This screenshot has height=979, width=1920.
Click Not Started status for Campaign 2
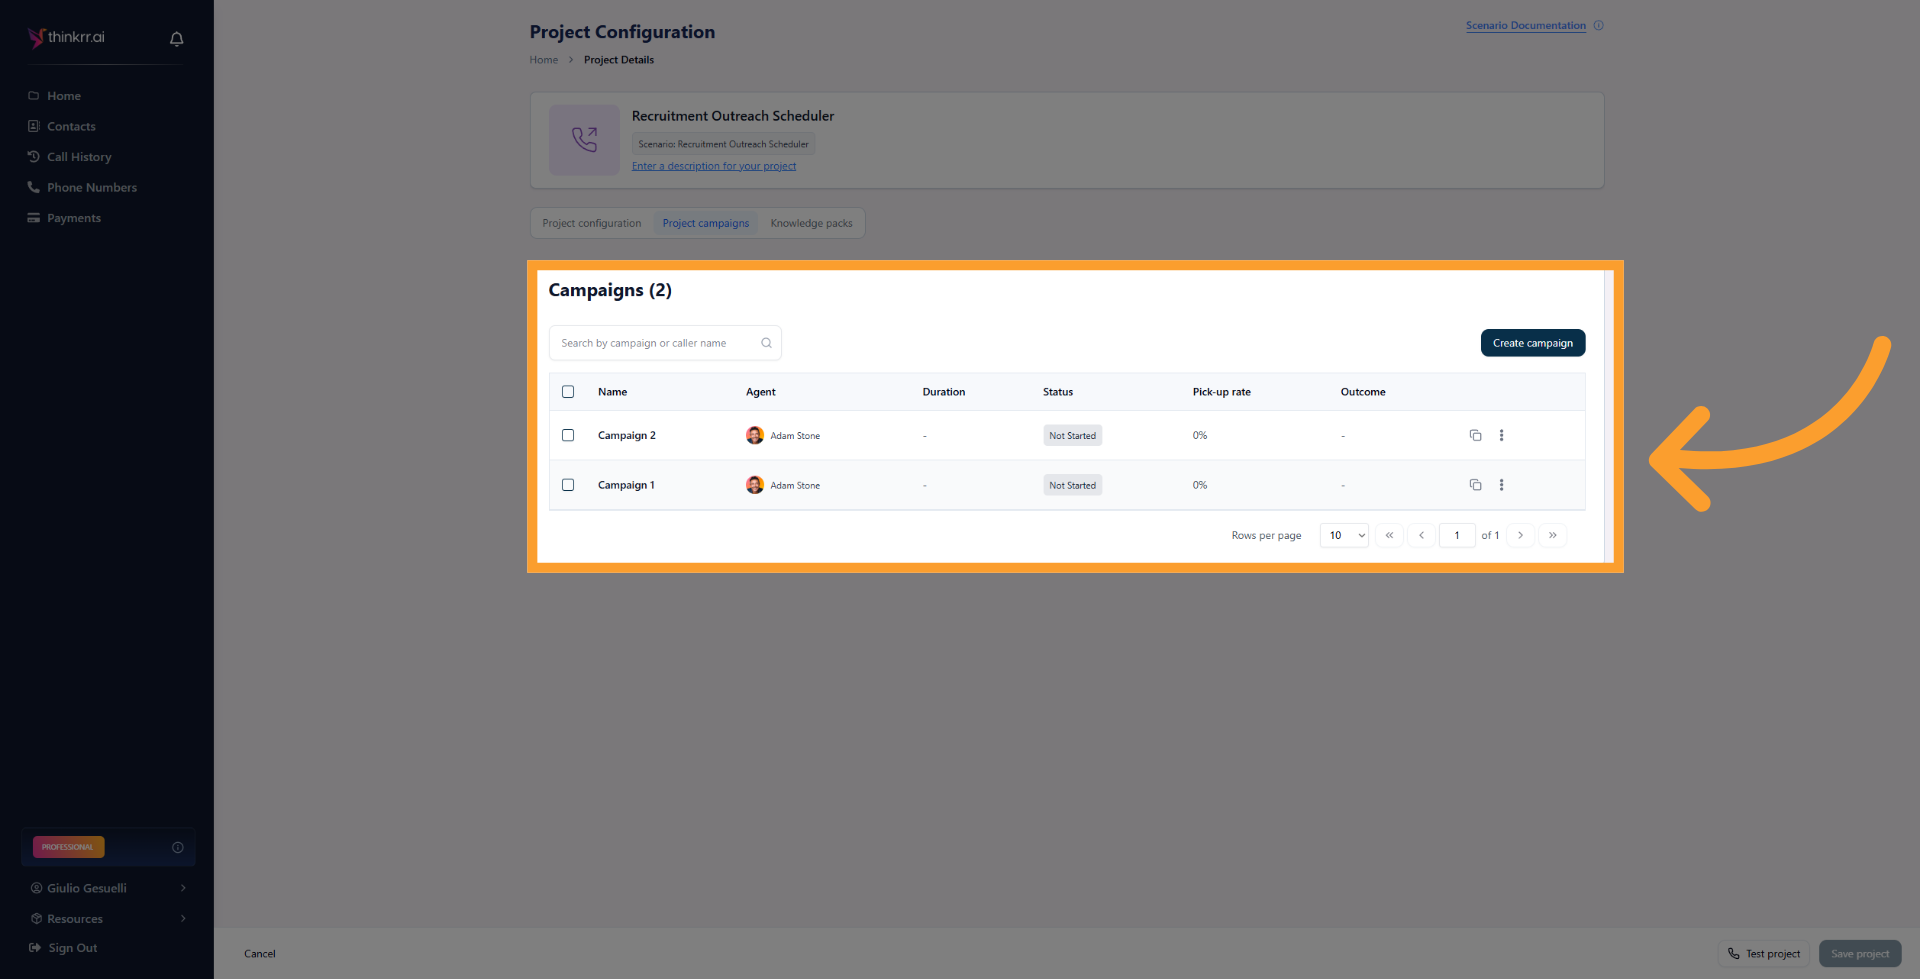[1072, 436]
